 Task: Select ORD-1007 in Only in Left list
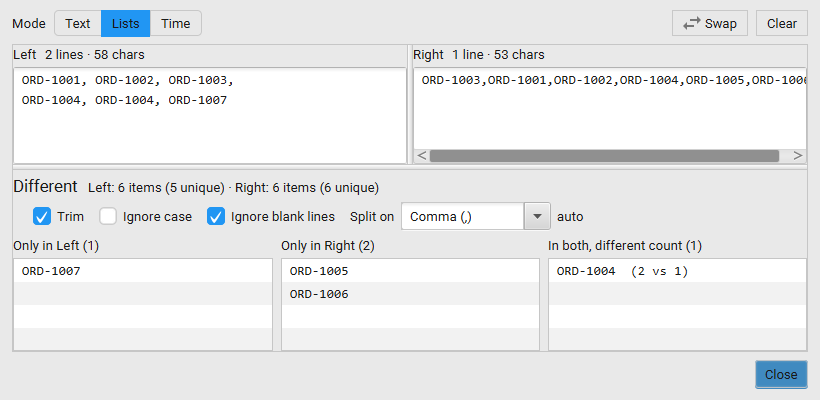[x=143, y=271]
